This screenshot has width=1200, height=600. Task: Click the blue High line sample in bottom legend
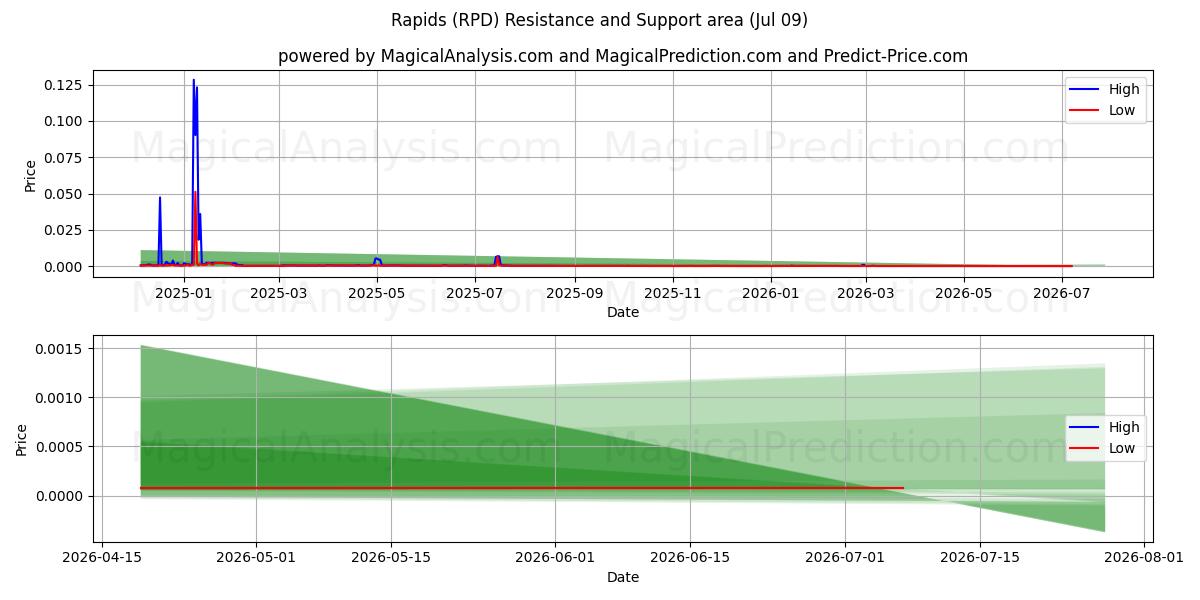1085,428
